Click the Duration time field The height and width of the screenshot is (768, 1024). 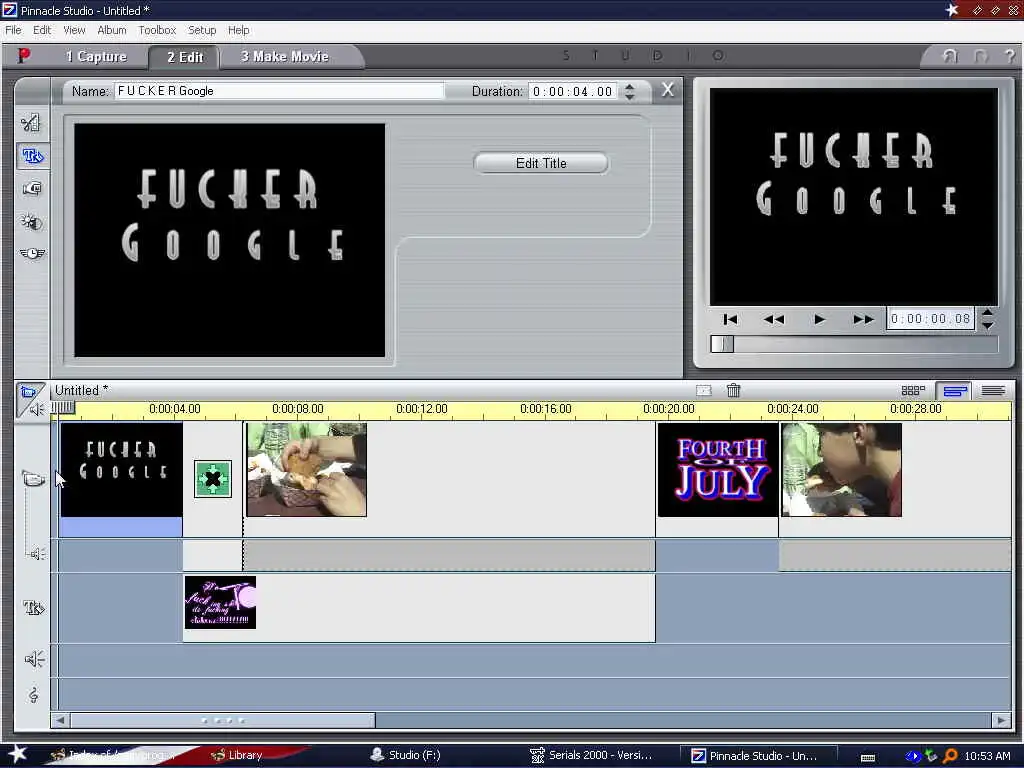click(x=573, y=91)
